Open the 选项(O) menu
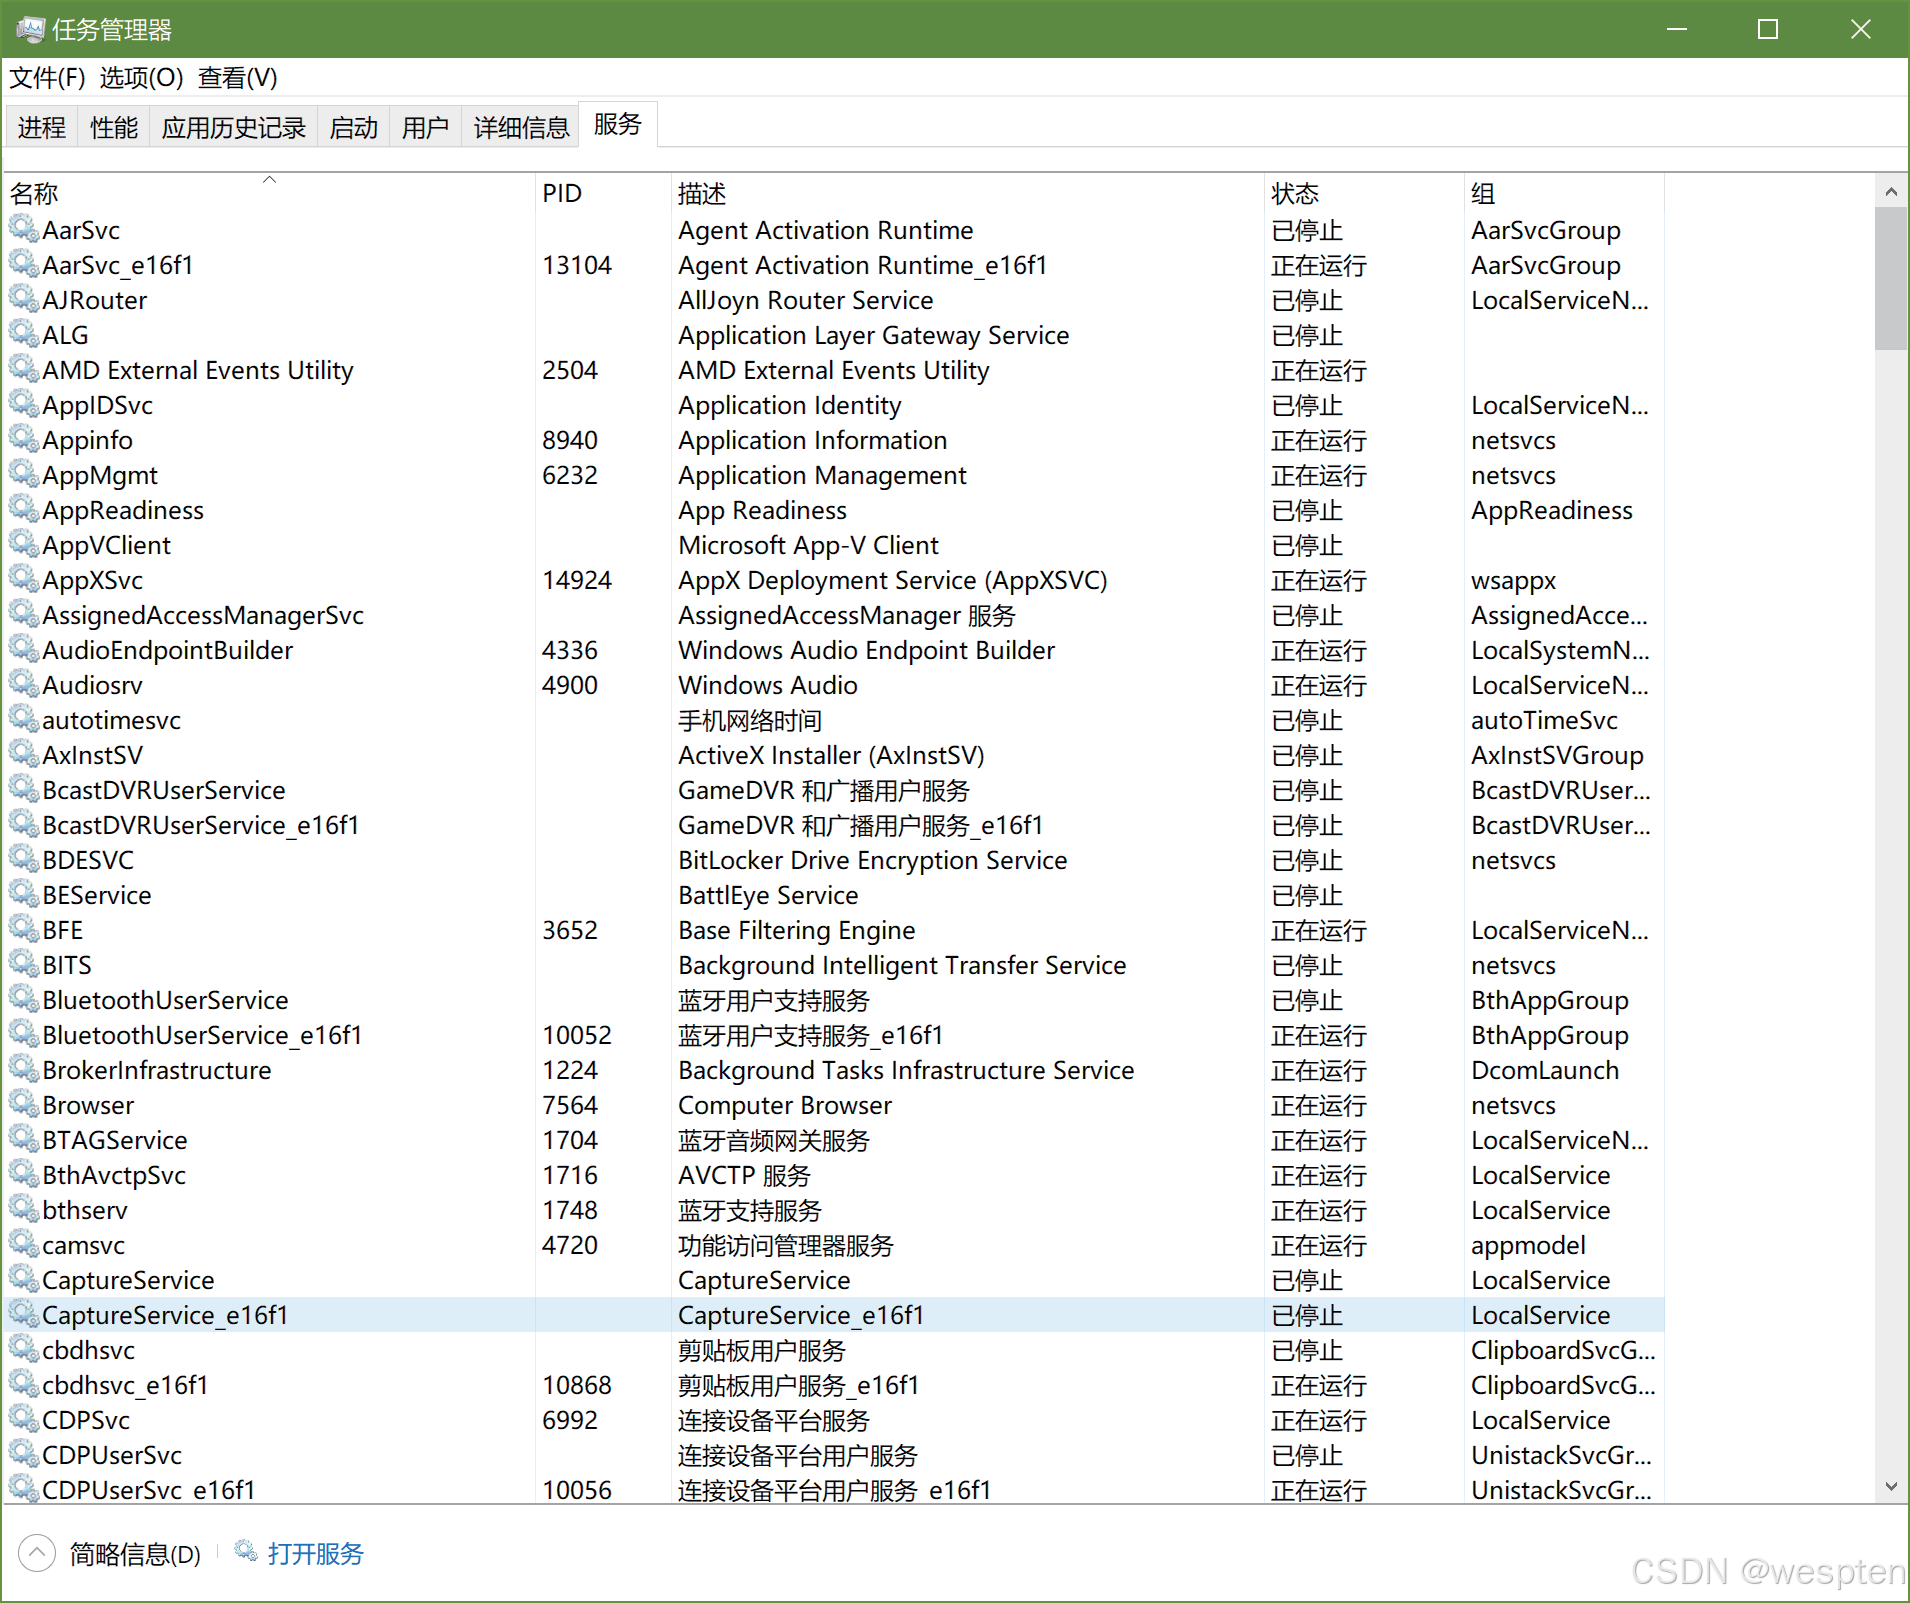Image resolution: width=1910 pixels, height=1603 pixels. point(141,77)
